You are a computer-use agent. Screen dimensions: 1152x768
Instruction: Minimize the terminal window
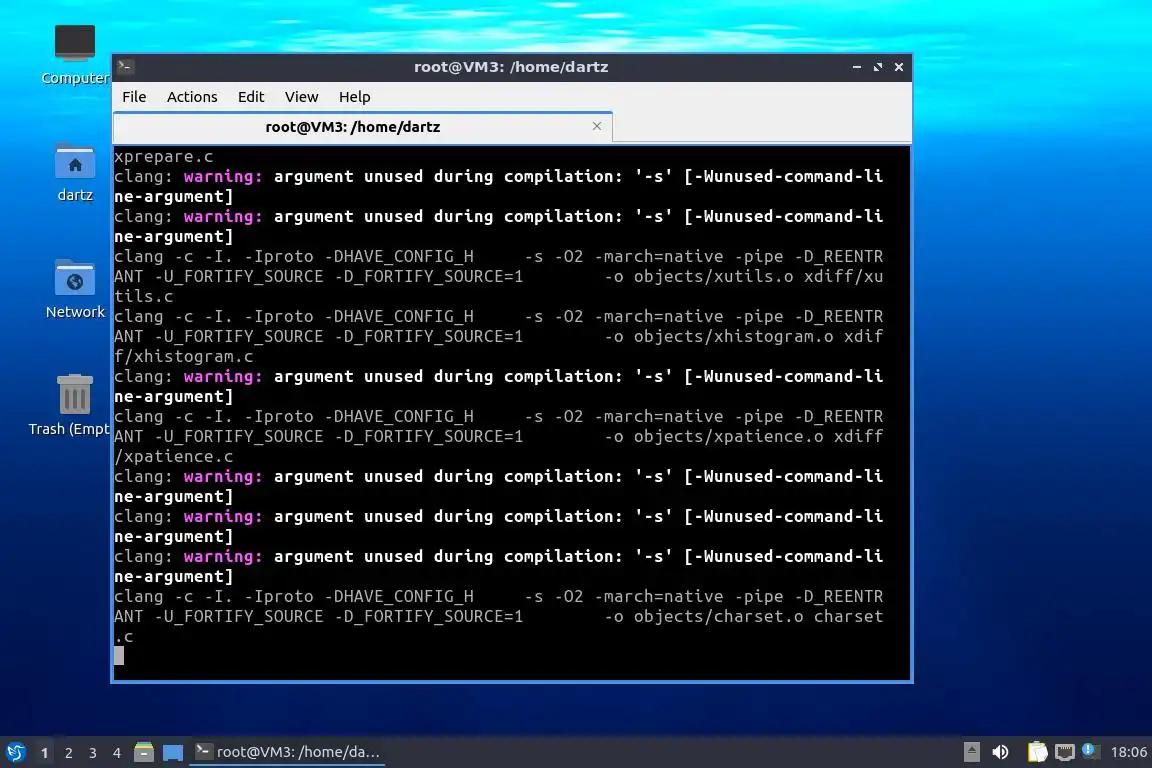[857, 67]
